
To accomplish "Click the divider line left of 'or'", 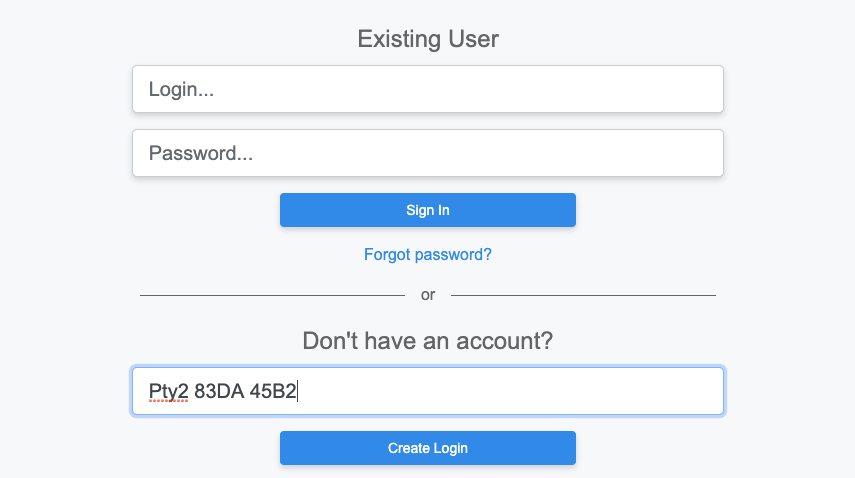I will [x=270, y=295].
